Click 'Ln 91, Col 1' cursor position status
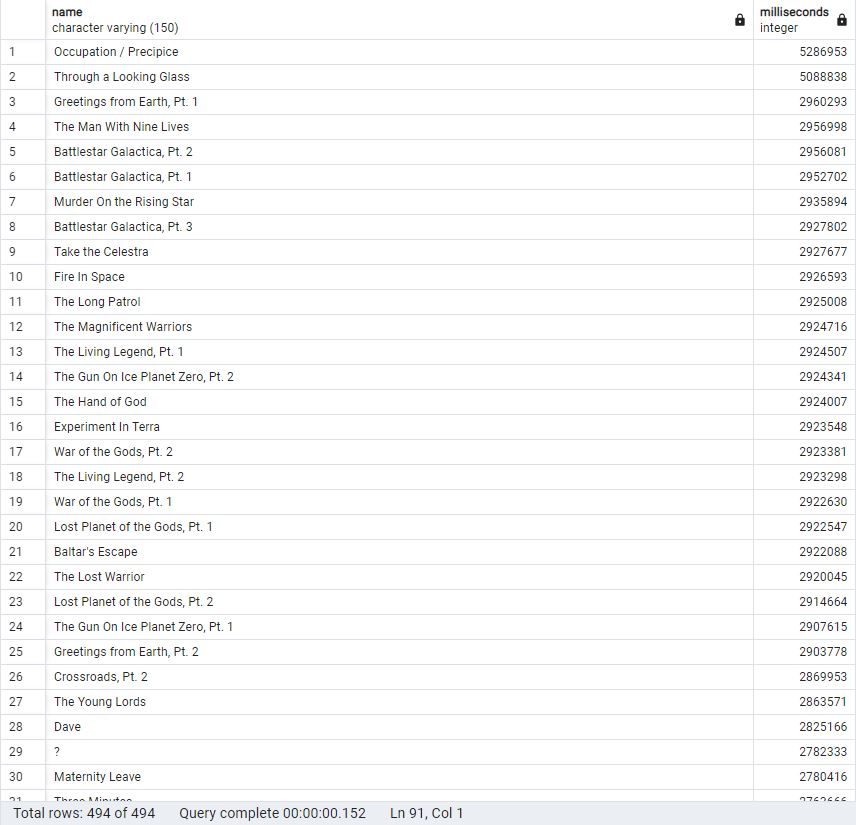The image size is (856, 825). [426, 813]
